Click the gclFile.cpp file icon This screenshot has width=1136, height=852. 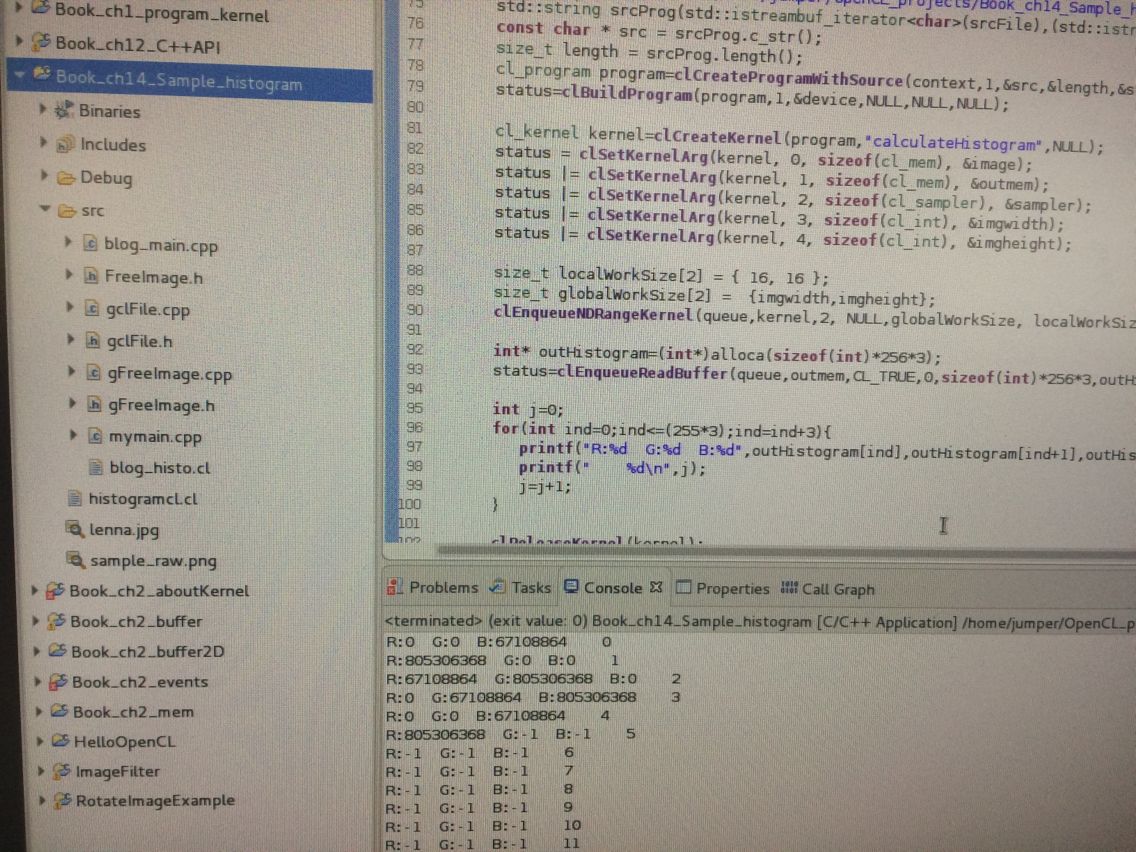92,309
